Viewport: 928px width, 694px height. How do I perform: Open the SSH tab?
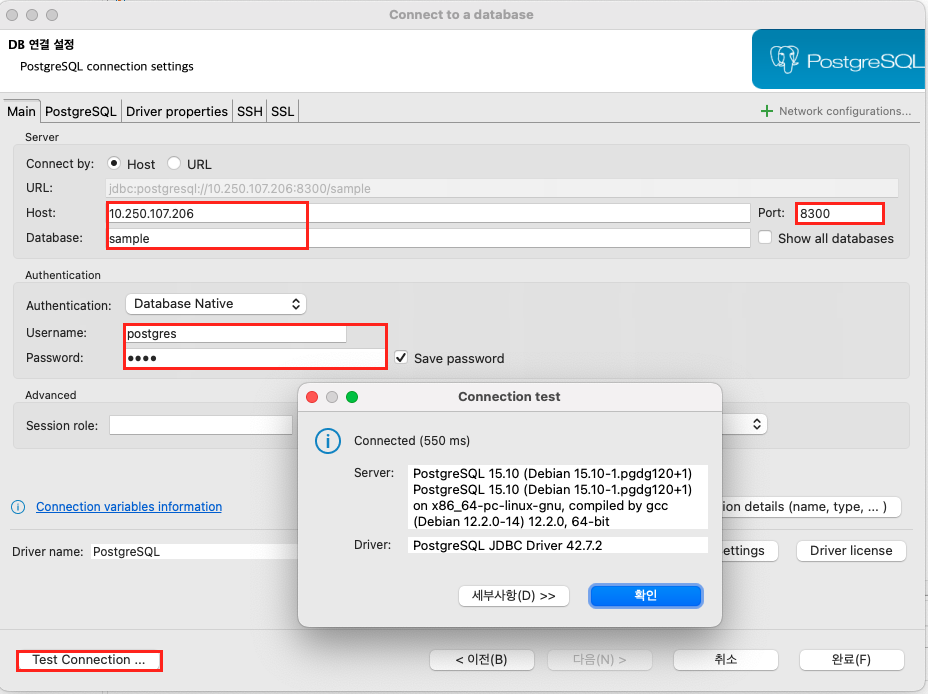click(250, 111)
